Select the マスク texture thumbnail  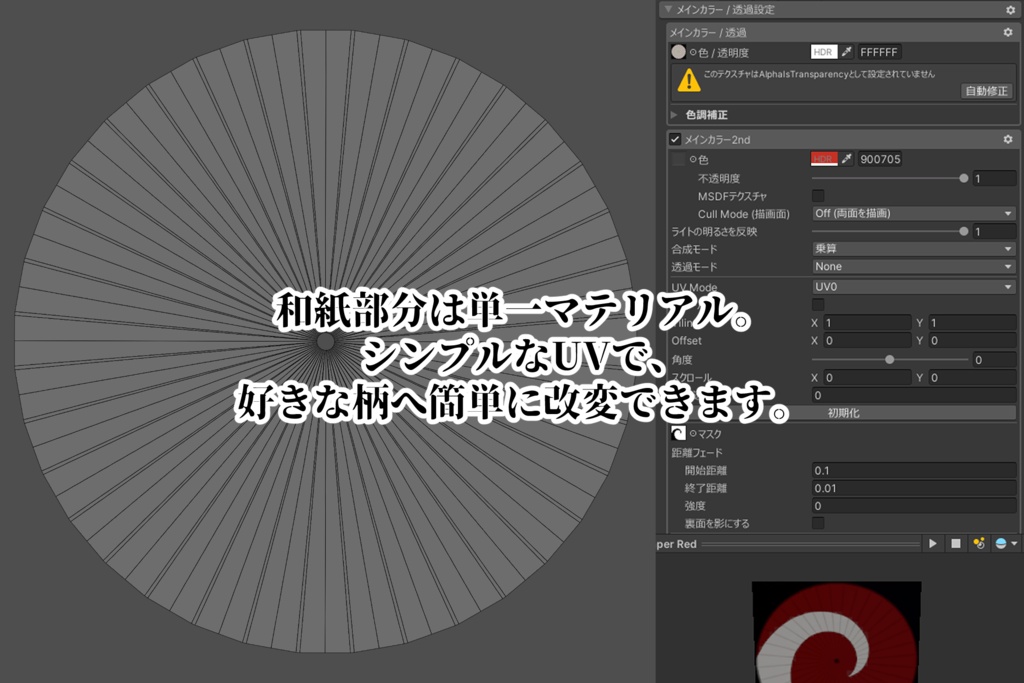coord(679,434)
